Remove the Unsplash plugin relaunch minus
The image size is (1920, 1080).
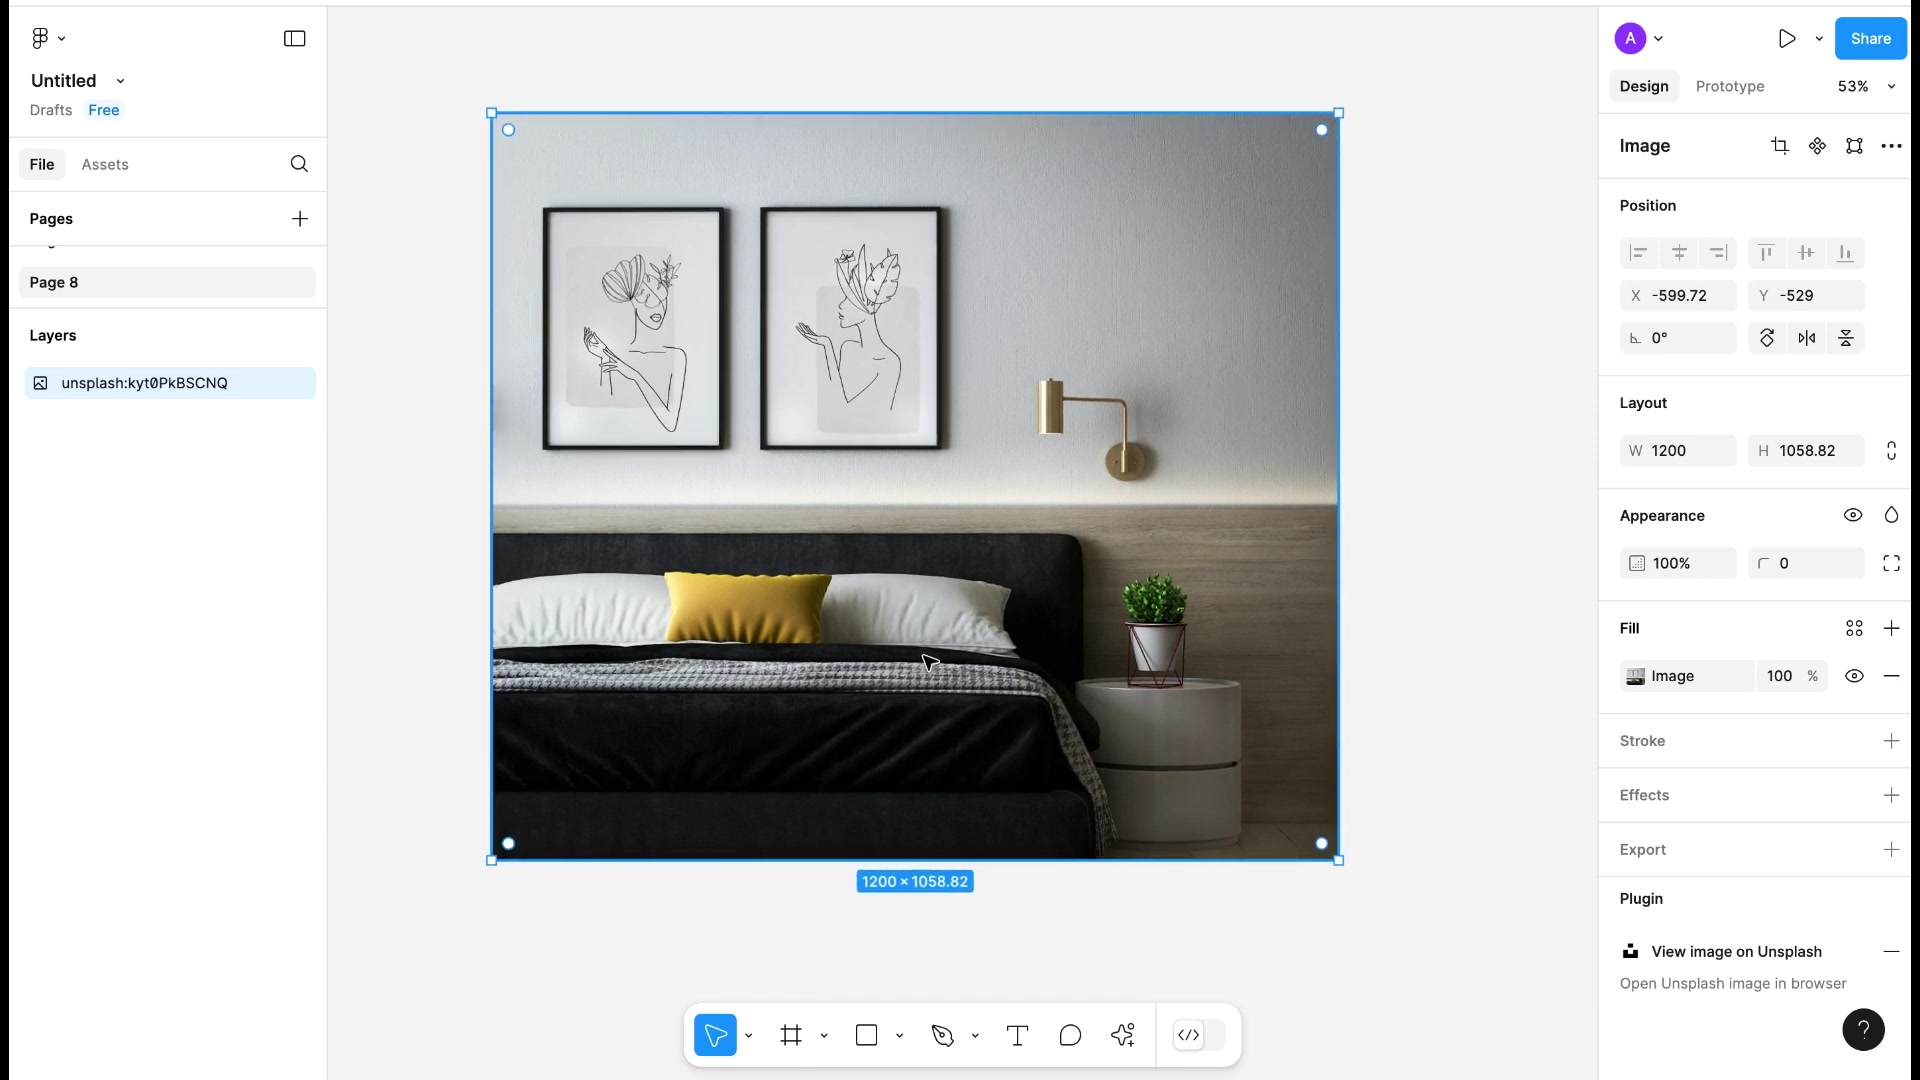[1891, 952]
